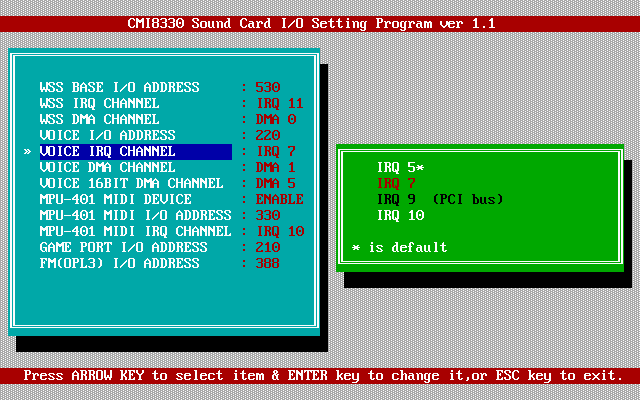Pick the default IRQ 5 option
The image size is (640, 400).
coord(400,167)
